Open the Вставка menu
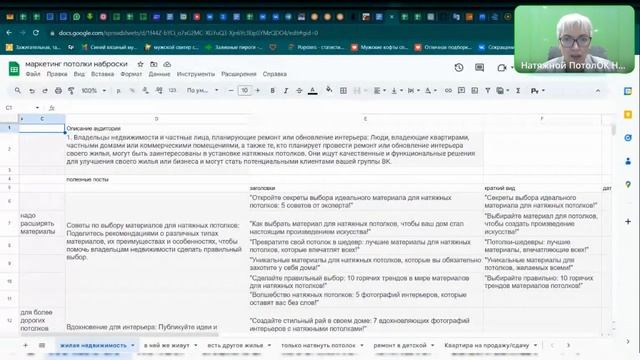 [x=102, y=74]
